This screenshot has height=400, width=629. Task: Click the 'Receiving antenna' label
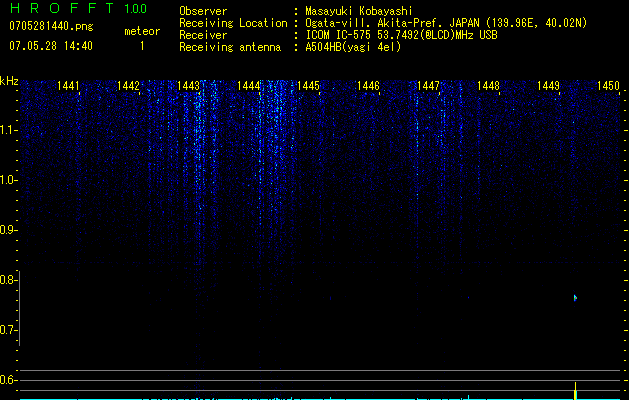pos(230,47)
